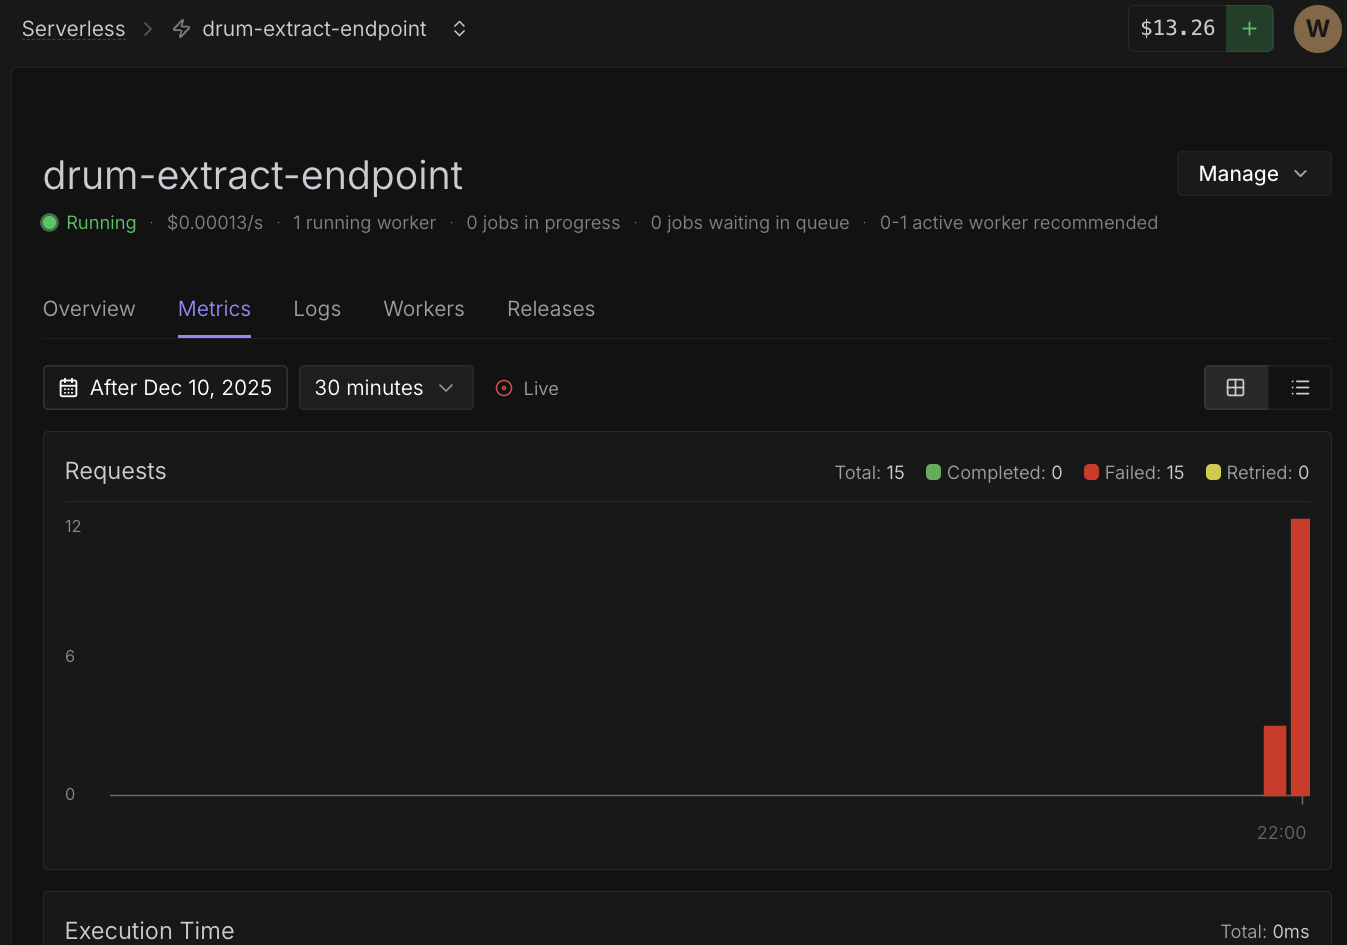Open the Workers tab

click(424, 309)
